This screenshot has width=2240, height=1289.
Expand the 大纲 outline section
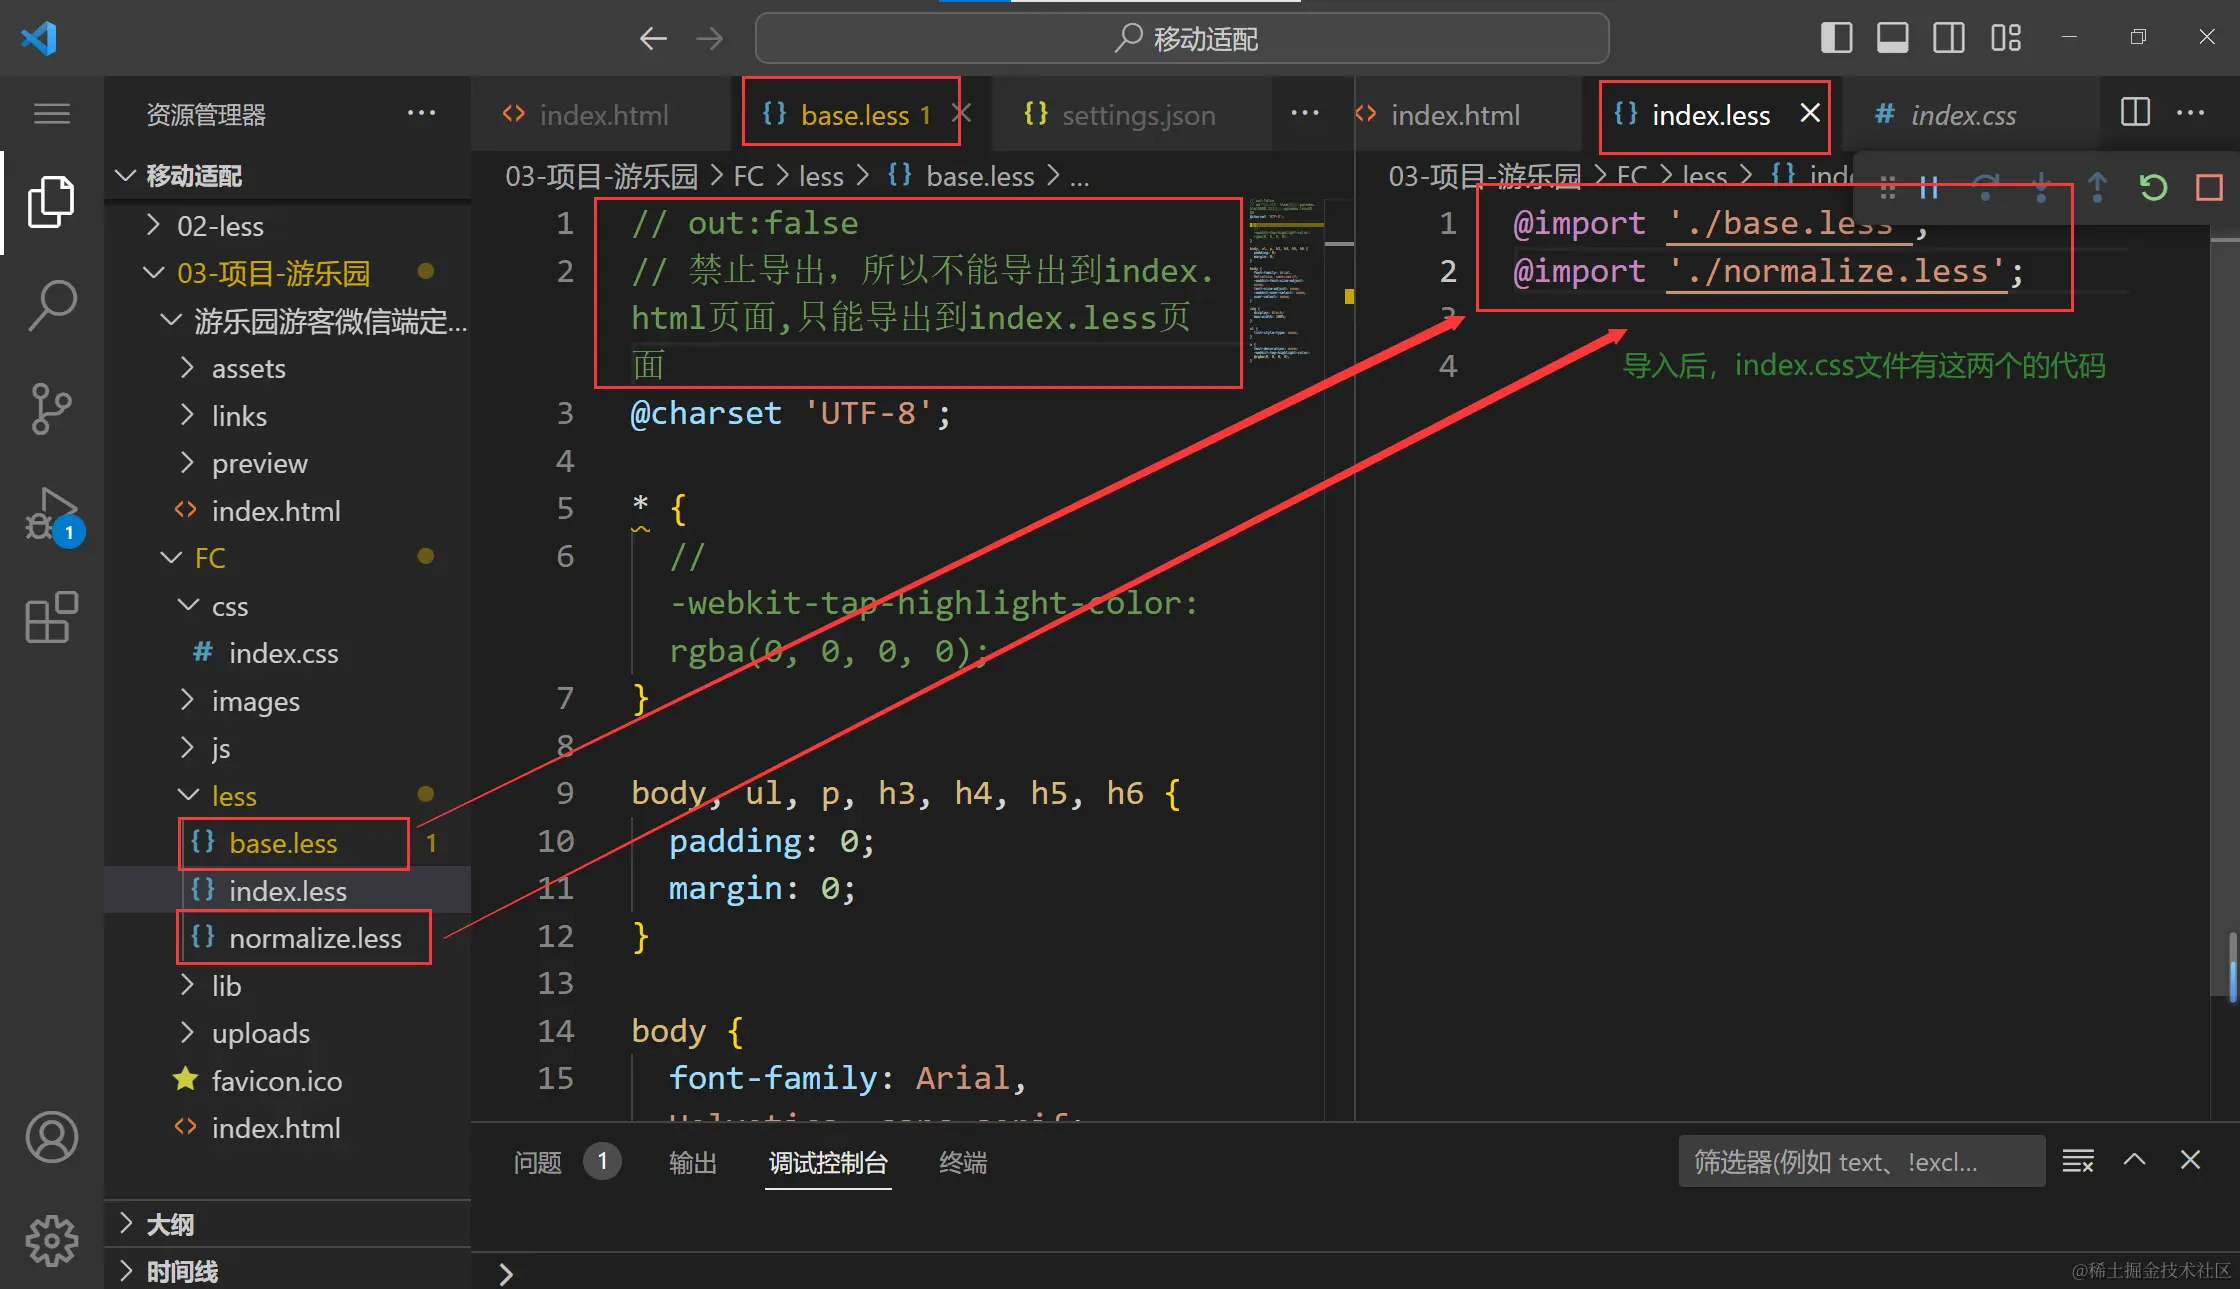pyautogui.click(x=170, y=1224)
